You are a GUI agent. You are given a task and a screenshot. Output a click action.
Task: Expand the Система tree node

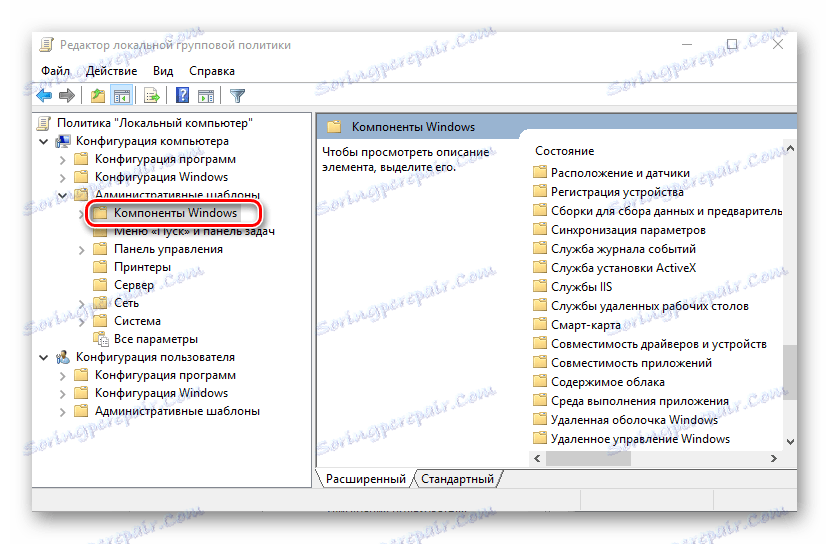pos(81,321)
